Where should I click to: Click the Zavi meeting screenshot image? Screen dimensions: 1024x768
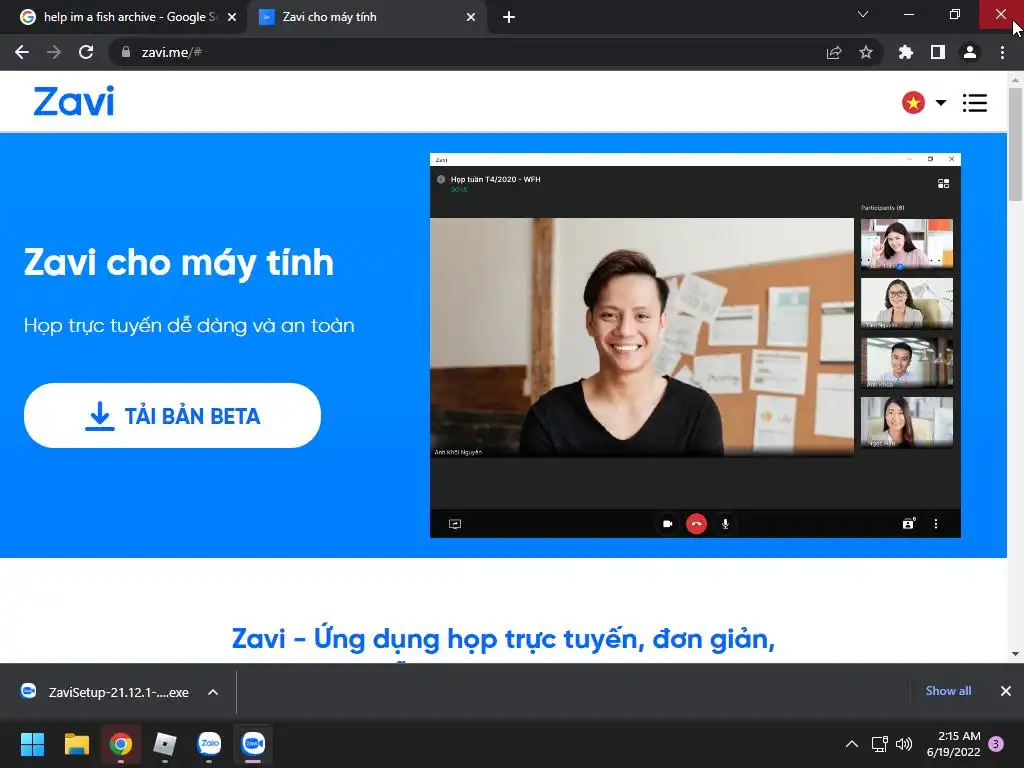point(695,345)
